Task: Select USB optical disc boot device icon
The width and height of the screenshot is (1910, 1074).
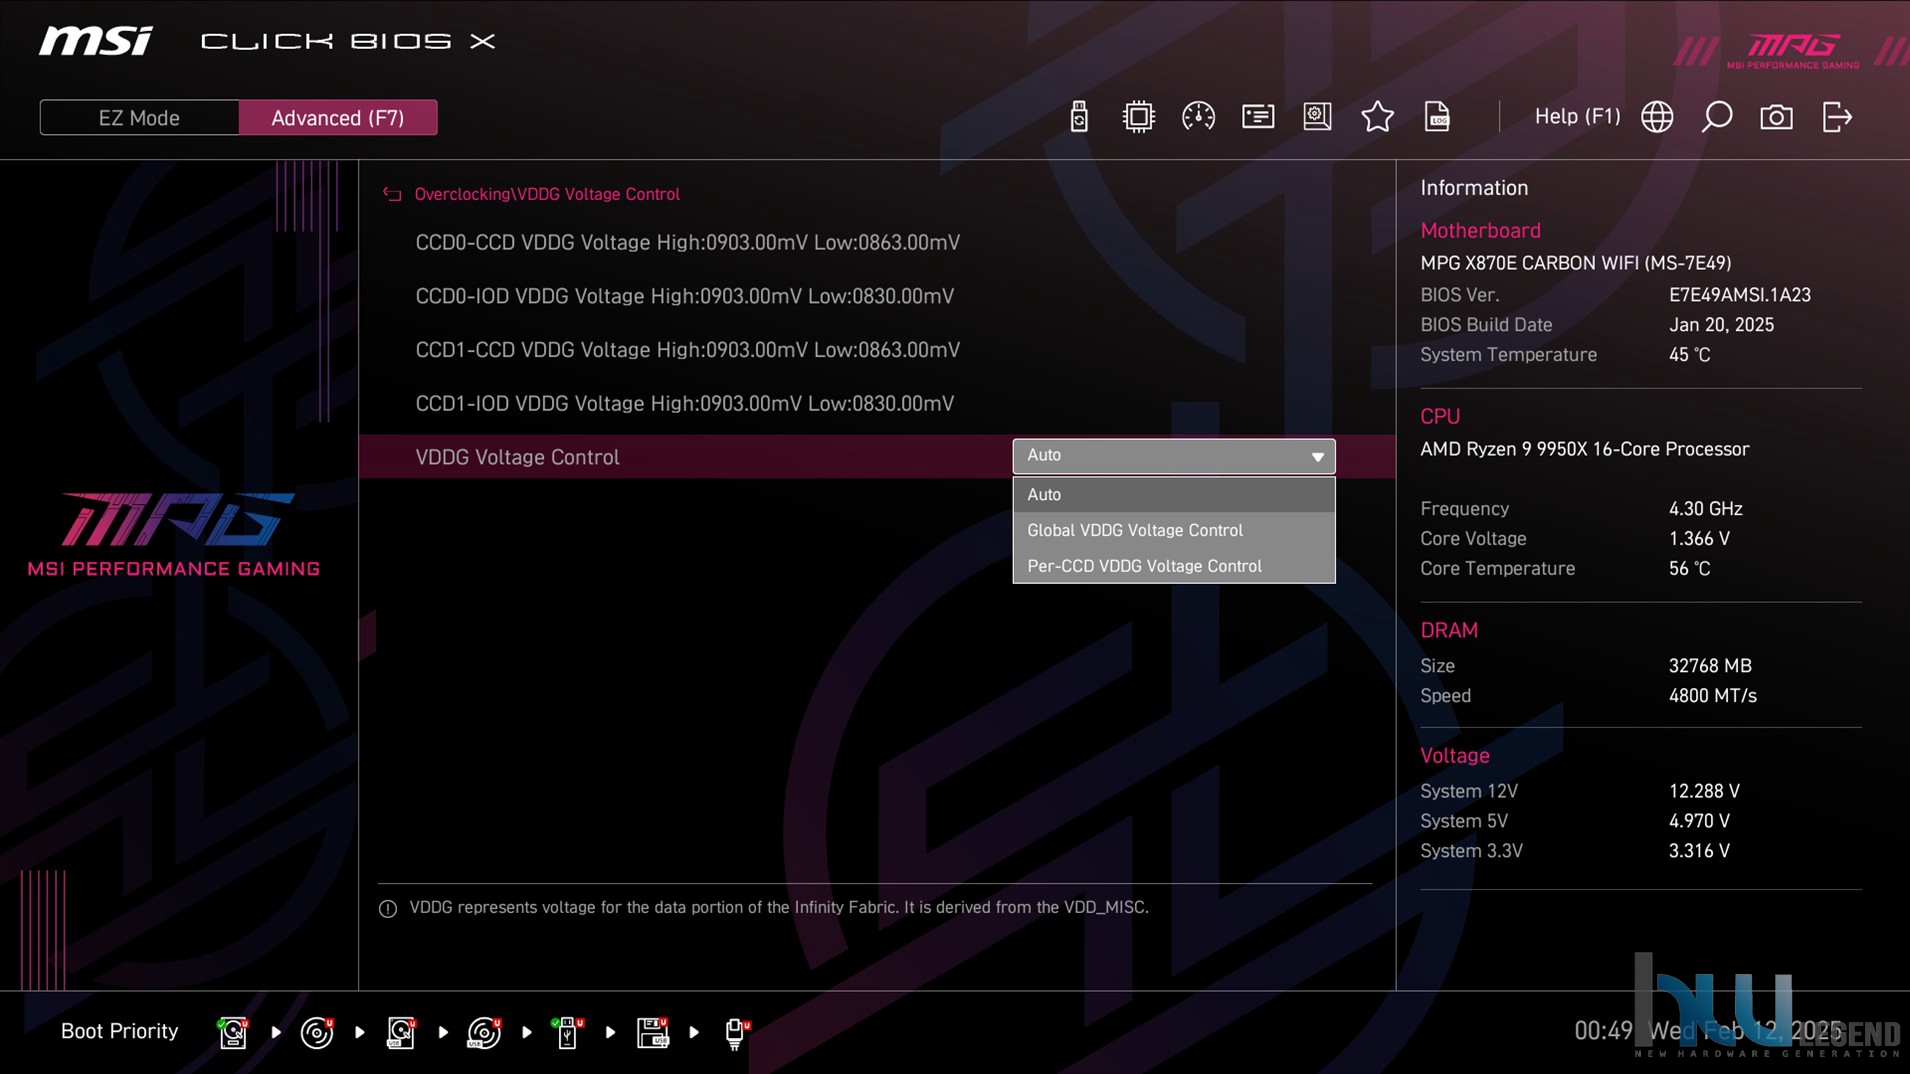Action: point(484,1032)
